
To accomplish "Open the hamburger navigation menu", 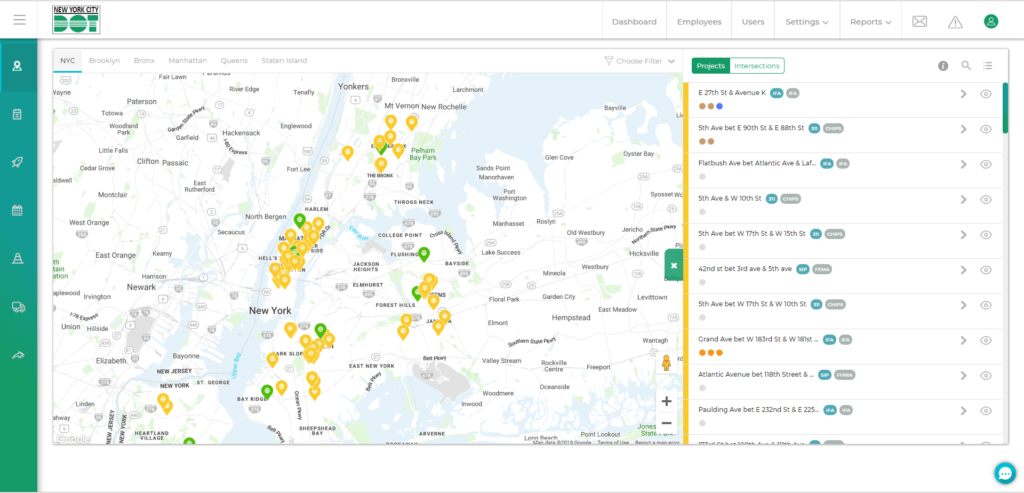I will (x=19, y=20).
